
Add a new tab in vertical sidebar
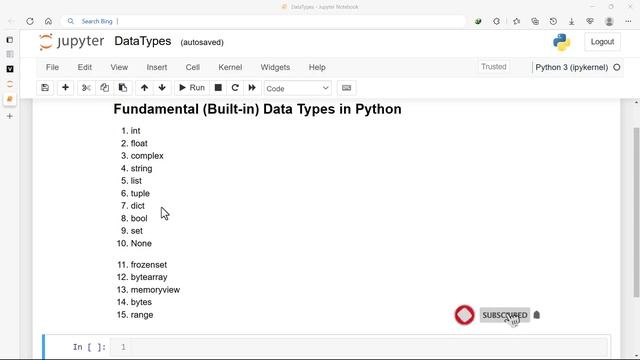(10, 116)
